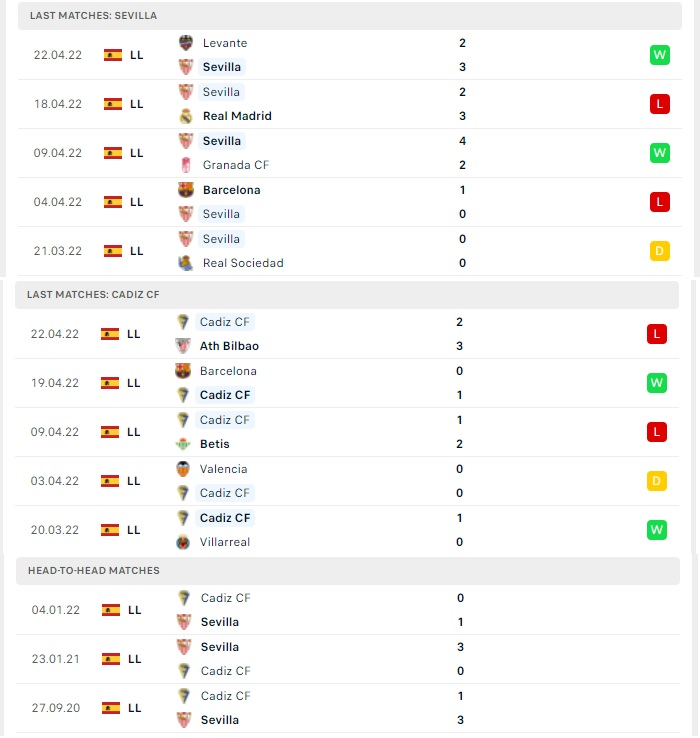Click the Real Sociedad crest icon
This screenshot has height=738, width=700.
186,263
